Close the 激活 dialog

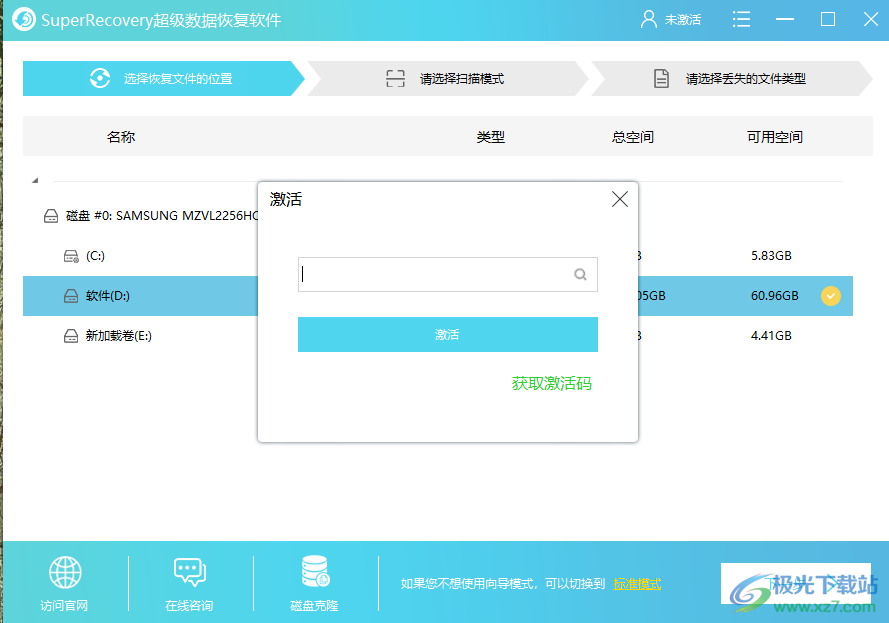[x=620, y=199]
